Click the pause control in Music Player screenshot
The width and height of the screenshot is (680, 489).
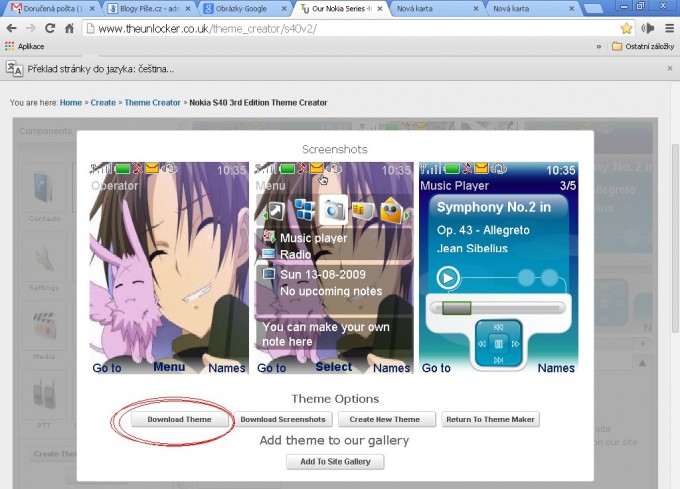click(498, 344)
